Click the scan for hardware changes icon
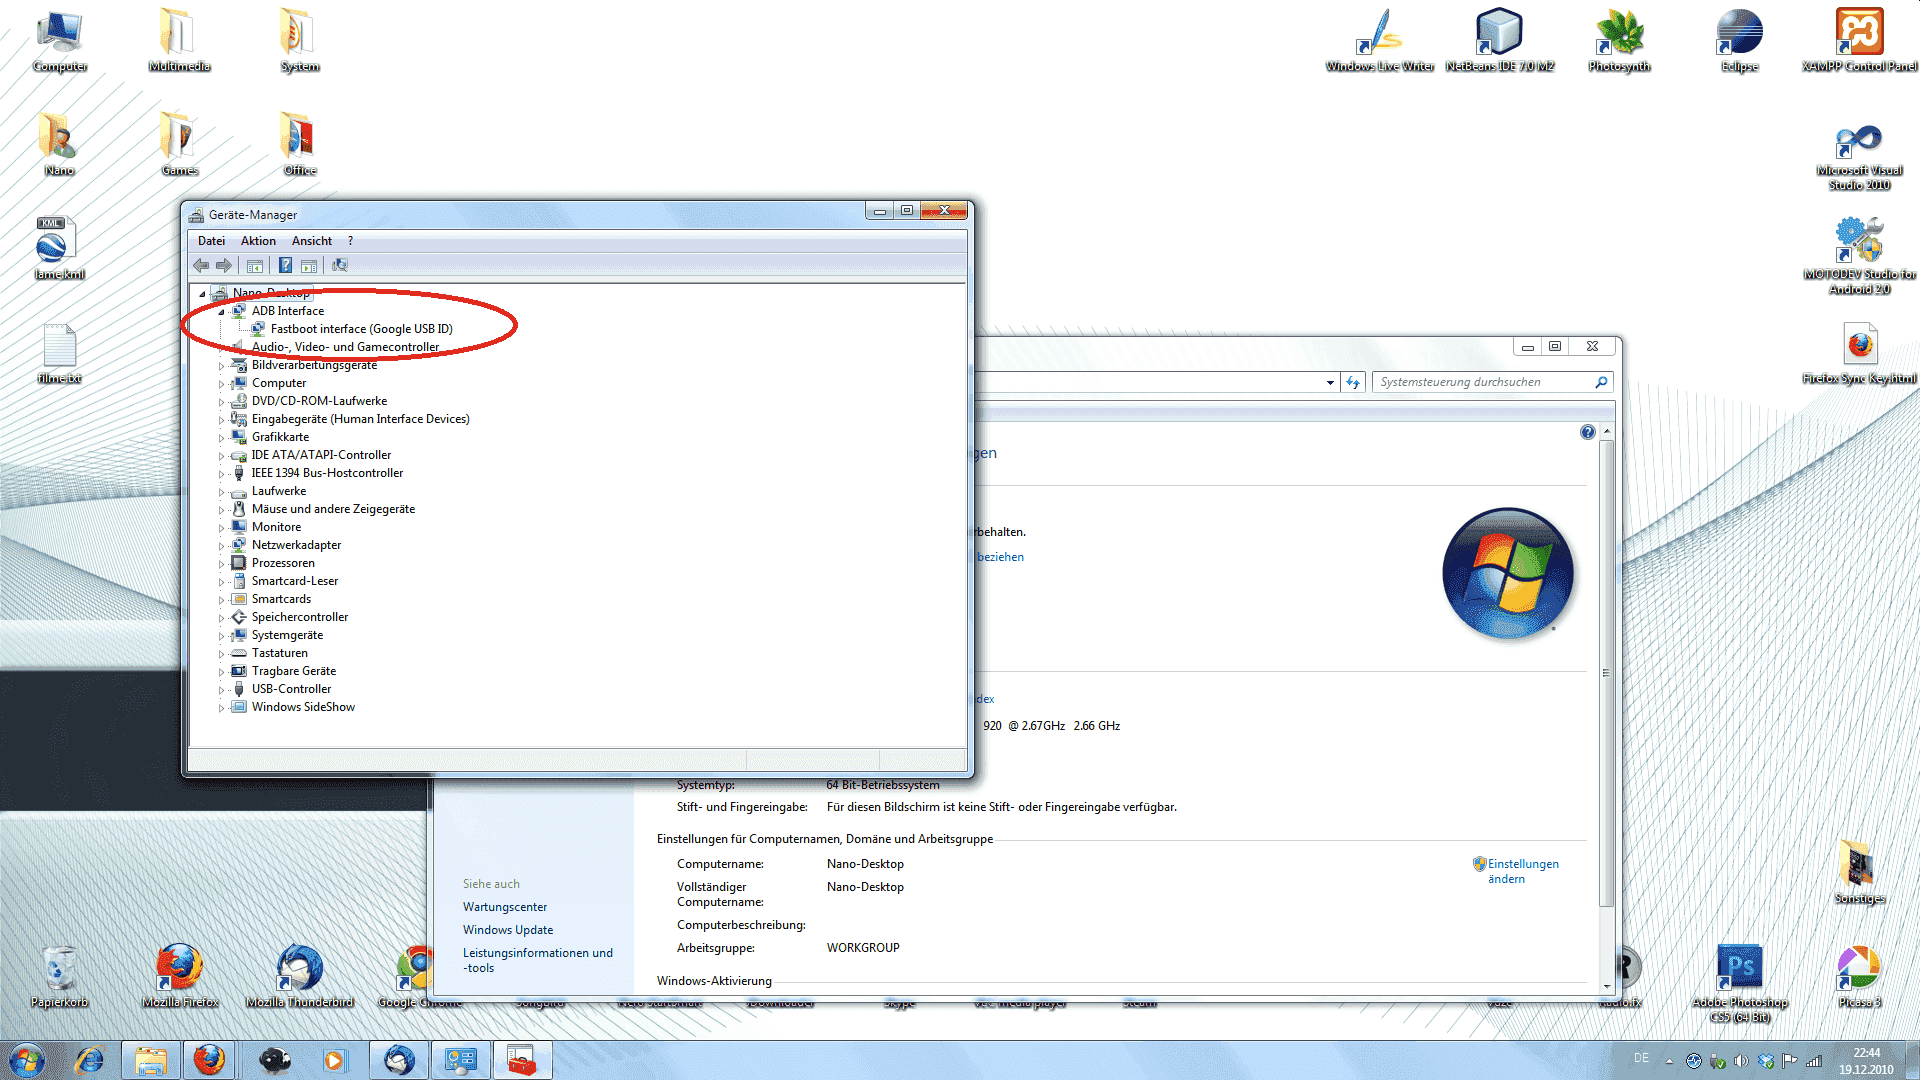This screenshot has width=1920, height=1080. (340, 266)
